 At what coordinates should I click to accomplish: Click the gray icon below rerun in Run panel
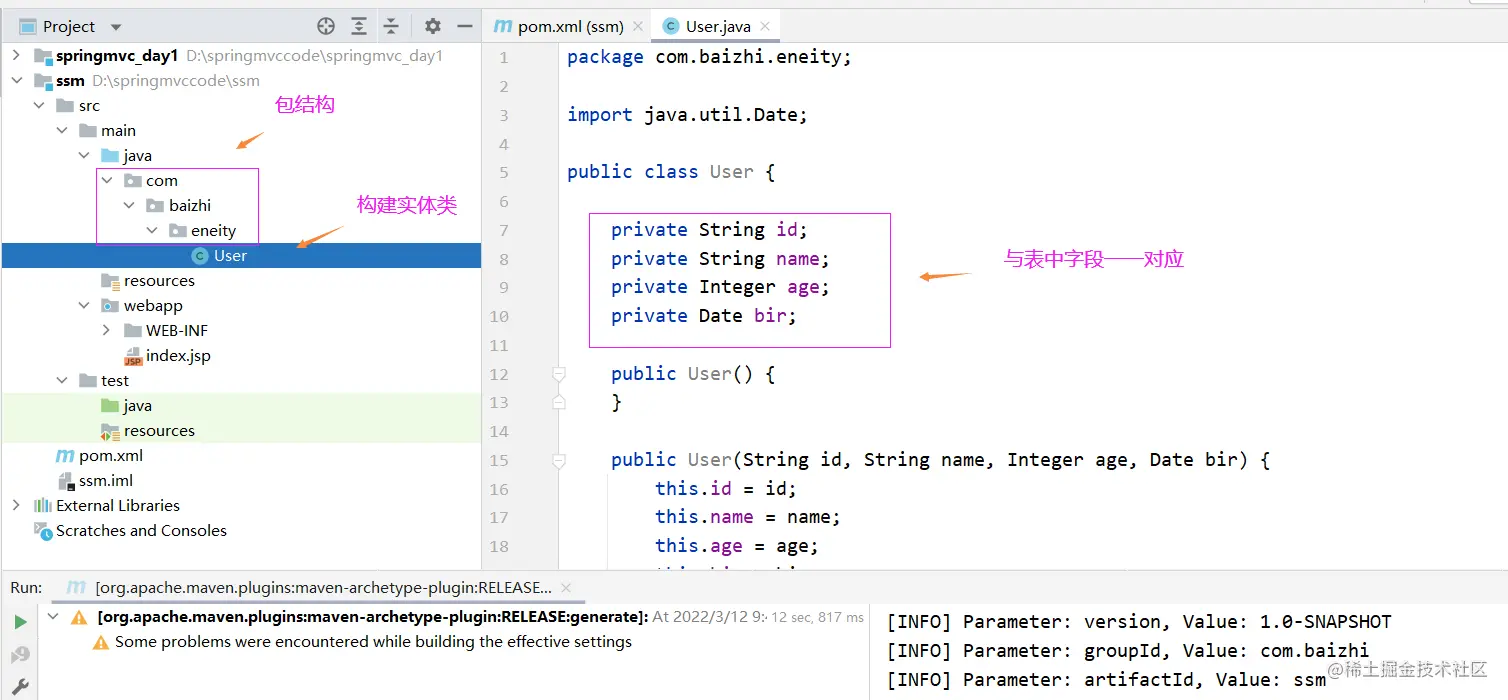19,655
